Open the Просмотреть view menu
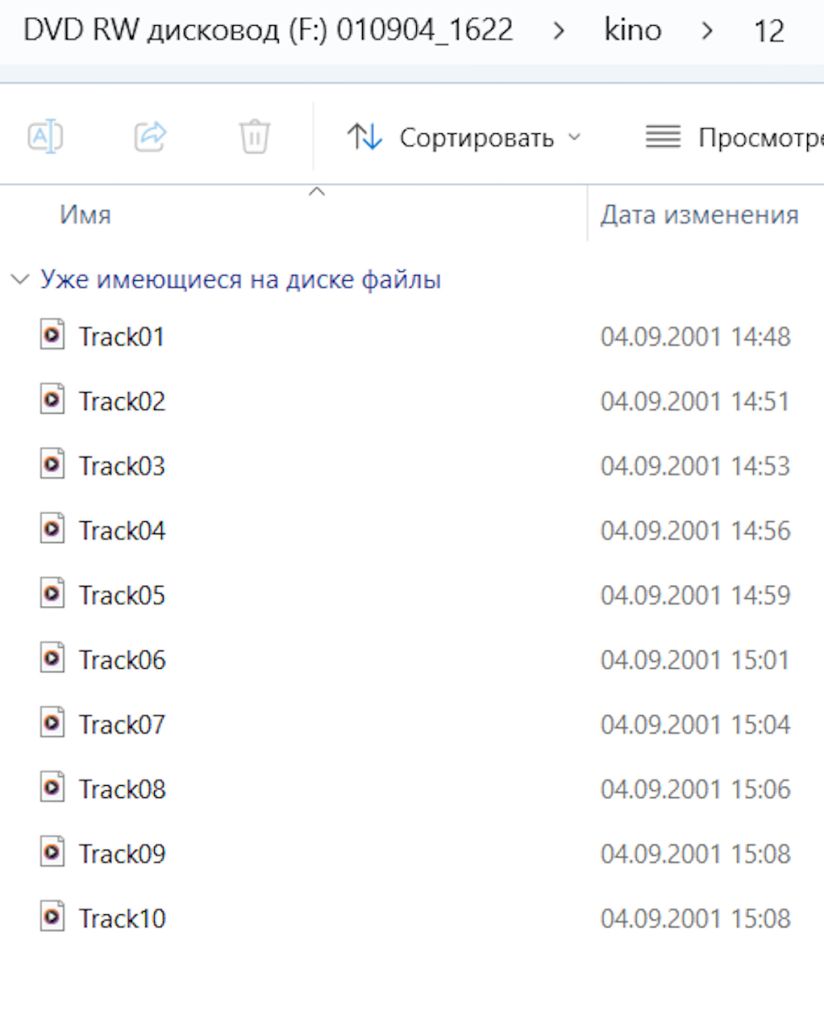Image resolution: width=824 pixels, height=1024 pixels. coord(735,137)
